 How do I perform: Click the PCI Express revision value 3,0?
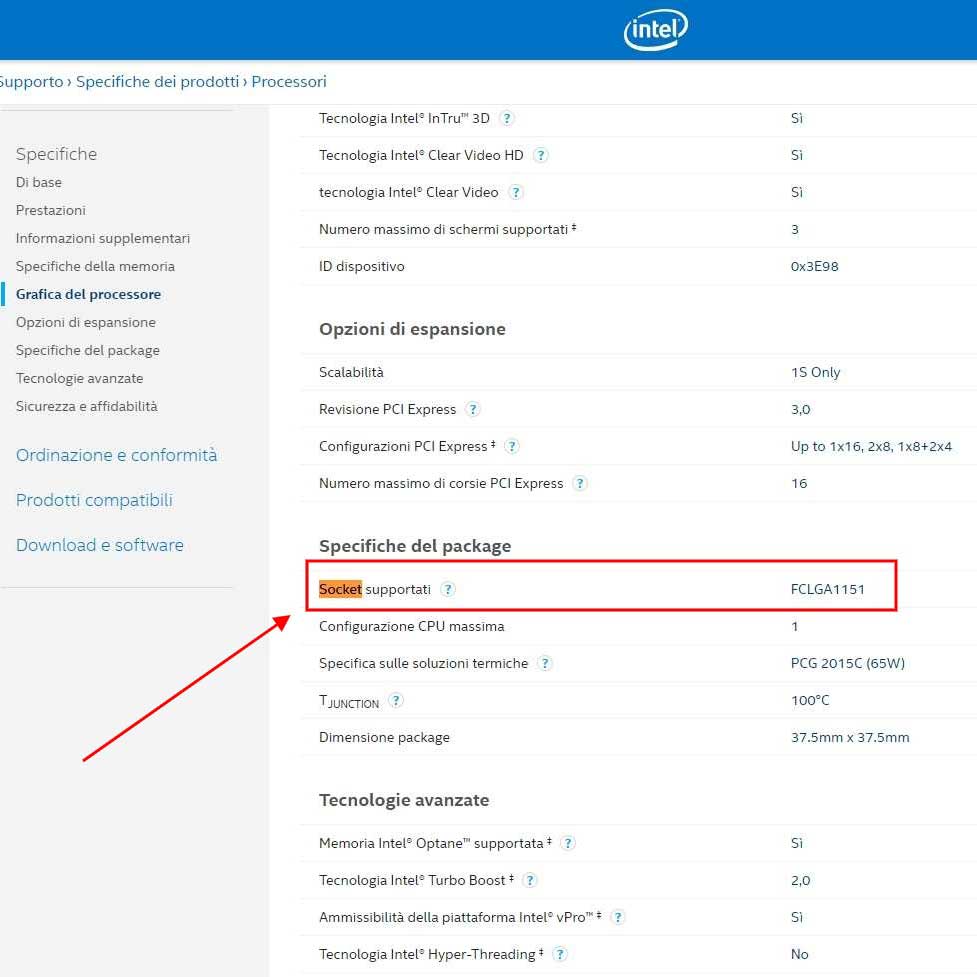tap(800, 409)
